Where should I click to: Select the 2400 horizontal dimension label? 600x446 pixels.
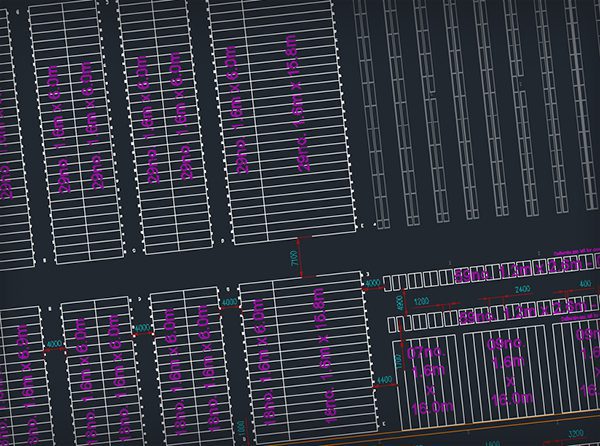coord(524,289)
